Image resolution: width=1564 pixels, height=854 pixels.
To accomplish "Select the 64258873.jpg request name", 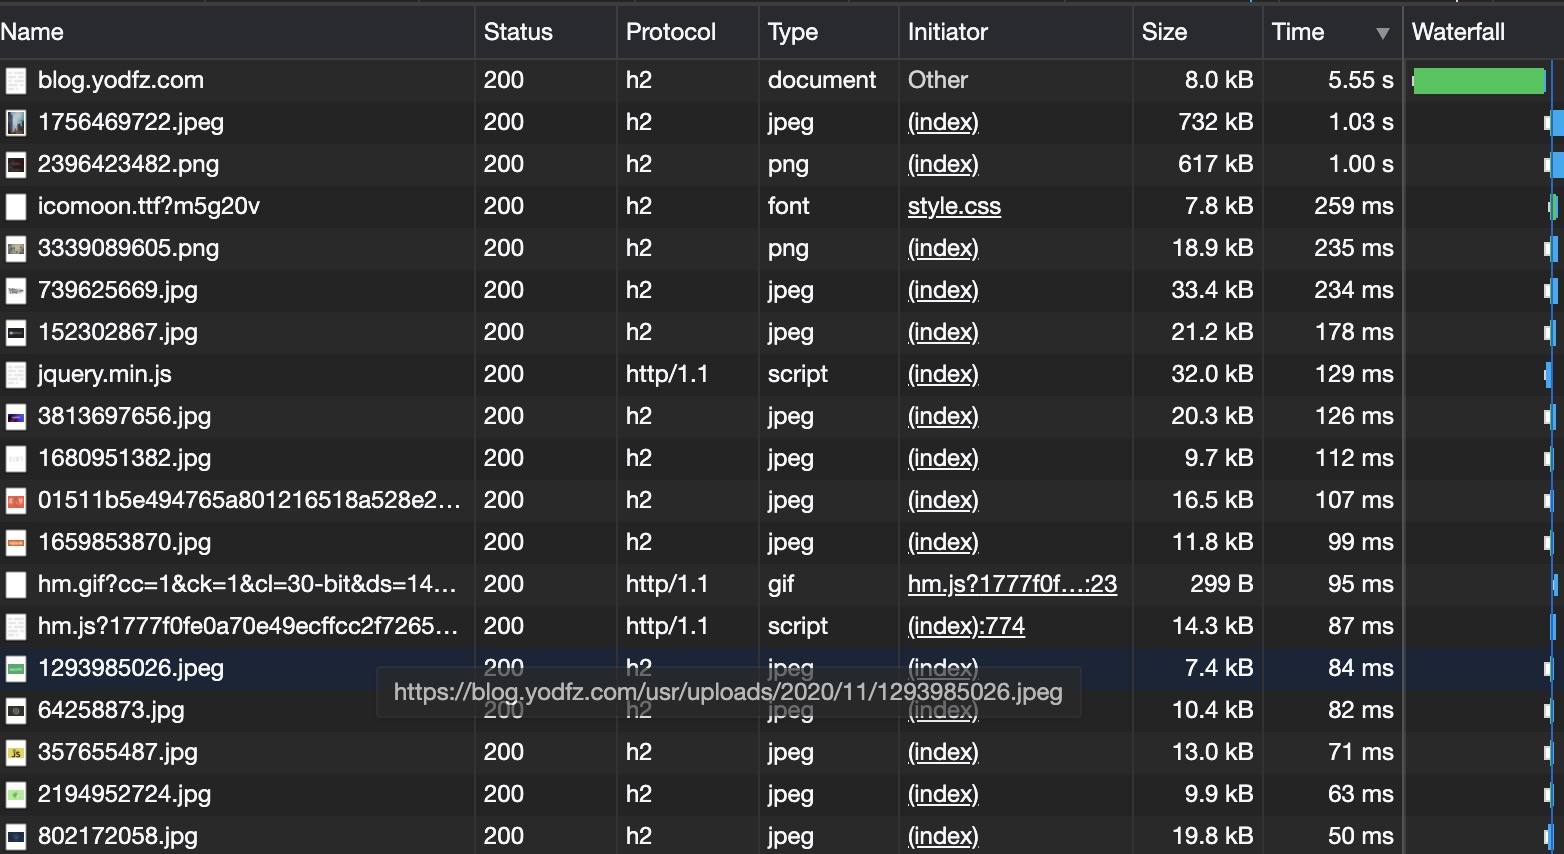I will (x=111, y=710).
